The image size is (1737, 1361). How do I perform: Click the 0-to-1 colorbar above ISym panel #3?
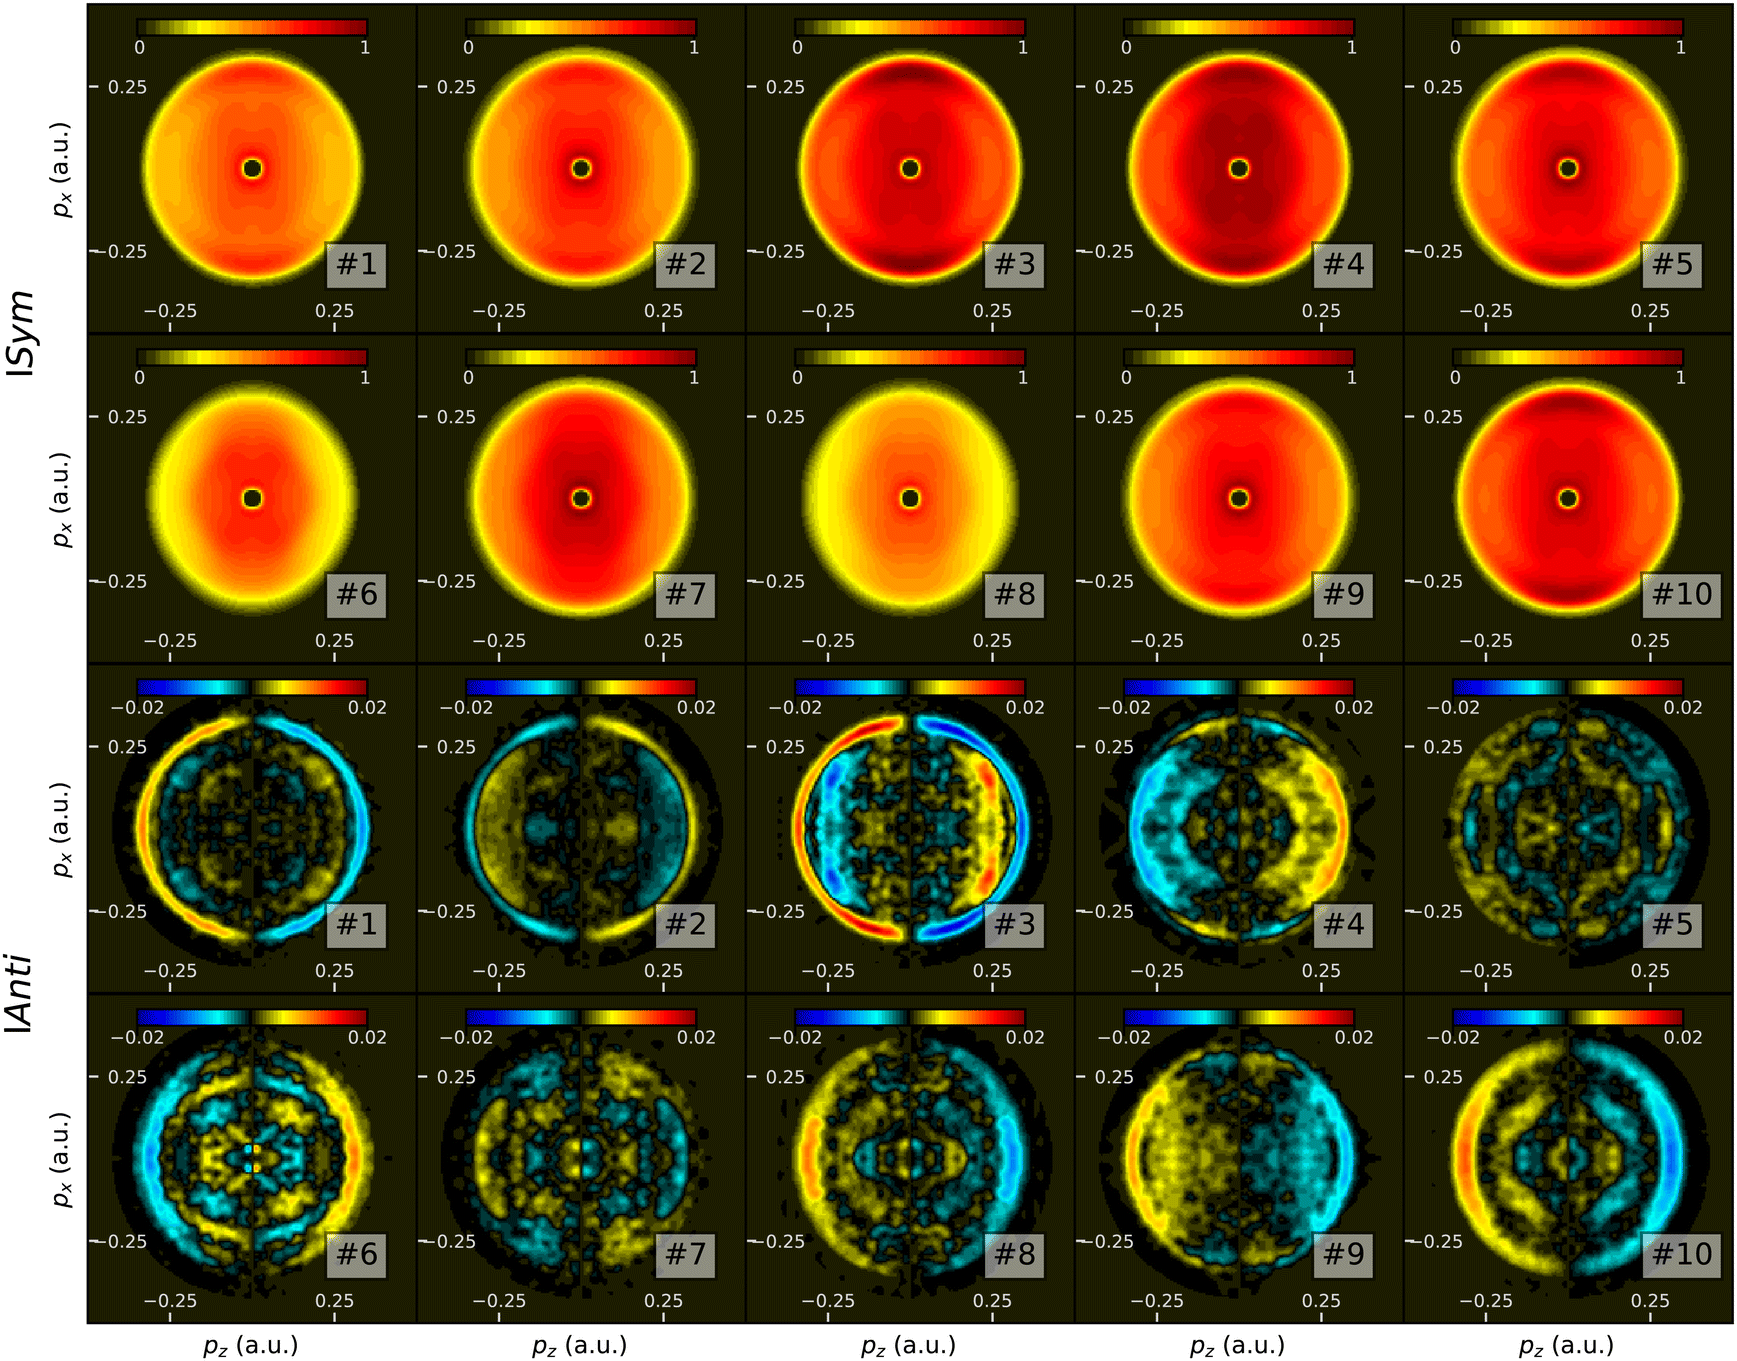[x=910, y=27]
